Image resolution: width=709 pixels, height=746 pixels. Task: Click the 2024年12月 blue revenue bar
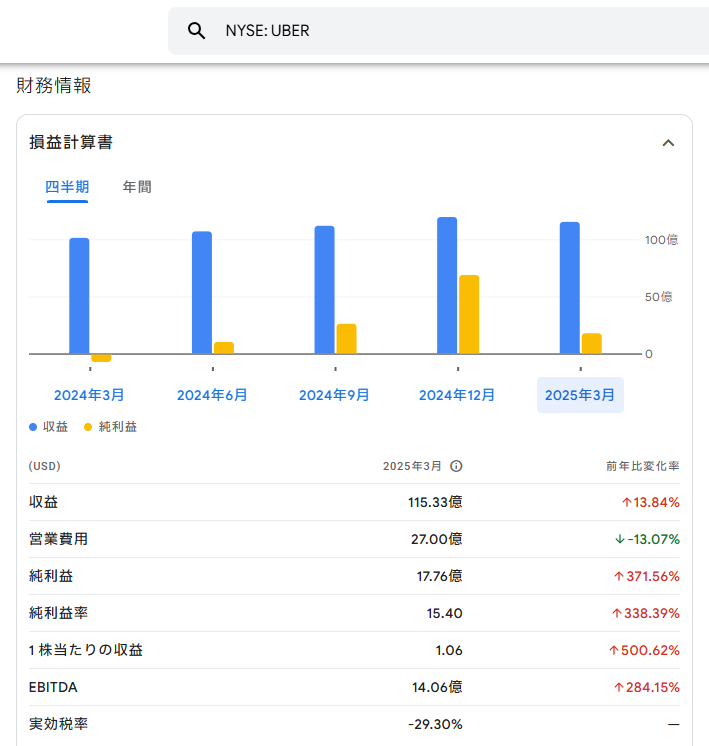click(x=447, y=285)
